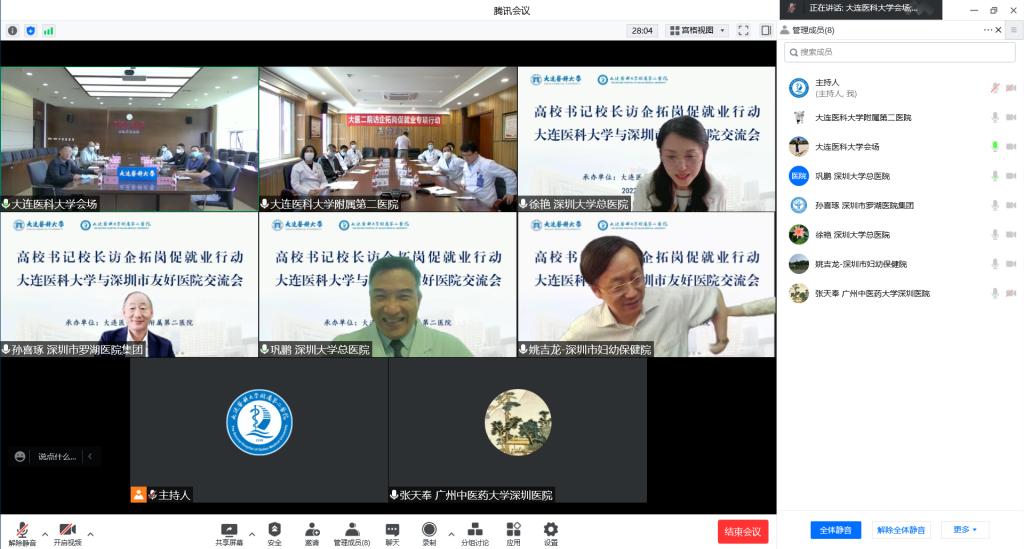The image size is (1024, 549).
Task: Toggle the side panel layout icon
Action: (766, 31)
